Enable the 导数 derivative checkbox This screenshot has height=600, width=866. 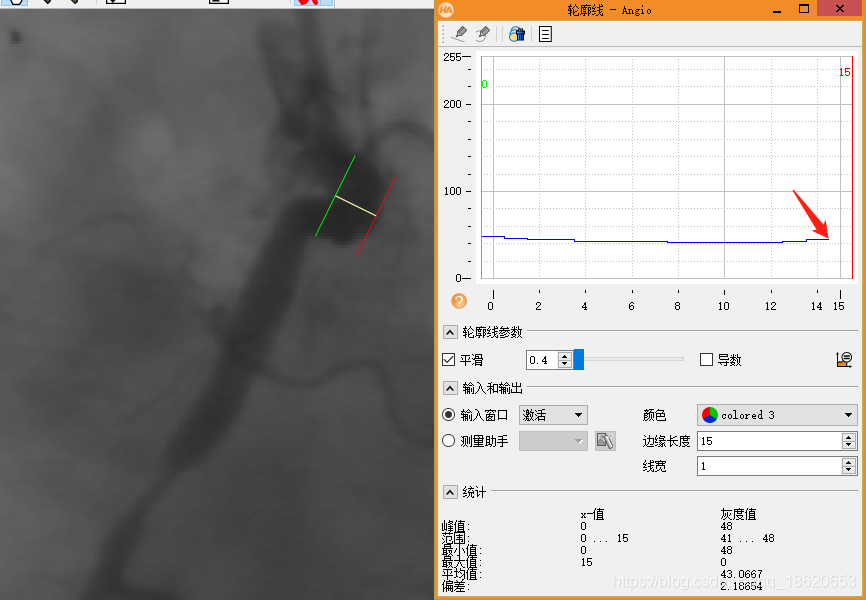[x=706, y=360]
